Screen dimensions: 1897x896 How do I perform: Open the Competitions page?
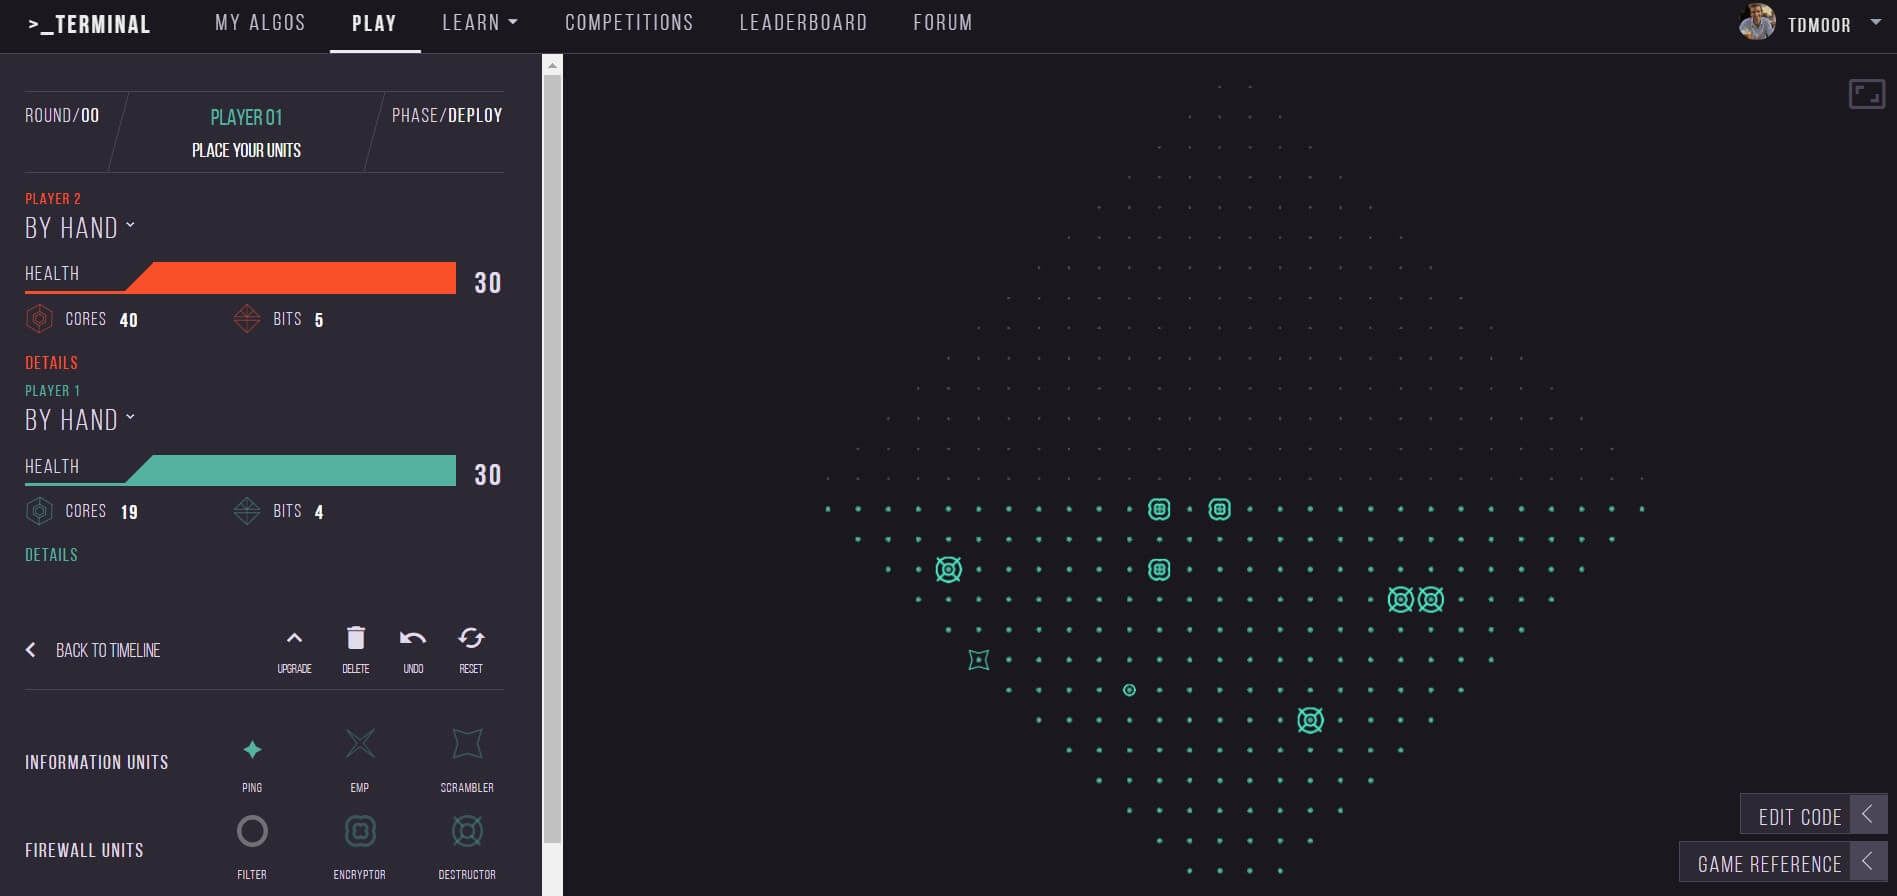pos(629,22)
